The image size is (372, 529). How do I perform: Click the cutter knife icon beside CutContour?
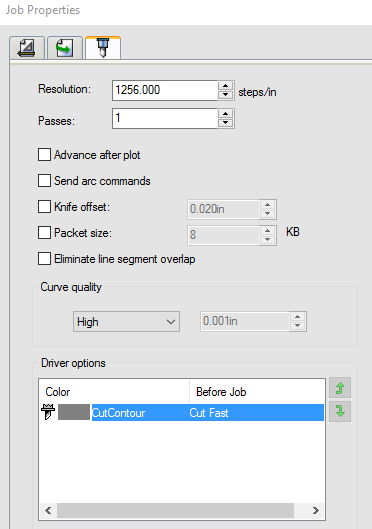pos(48,412)
